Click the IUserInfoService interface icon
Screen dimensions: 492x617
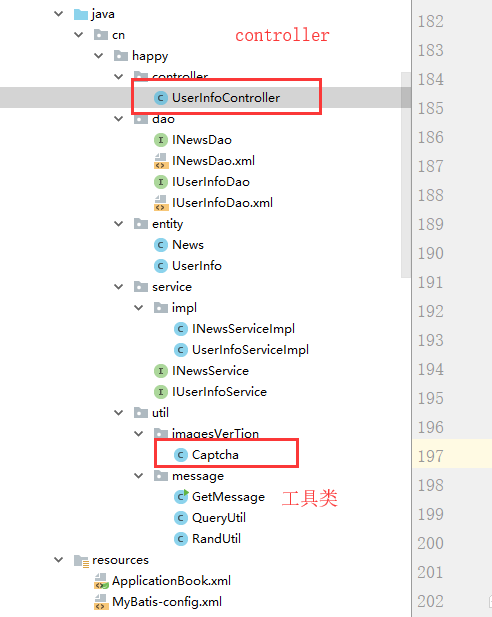[160, 392]
